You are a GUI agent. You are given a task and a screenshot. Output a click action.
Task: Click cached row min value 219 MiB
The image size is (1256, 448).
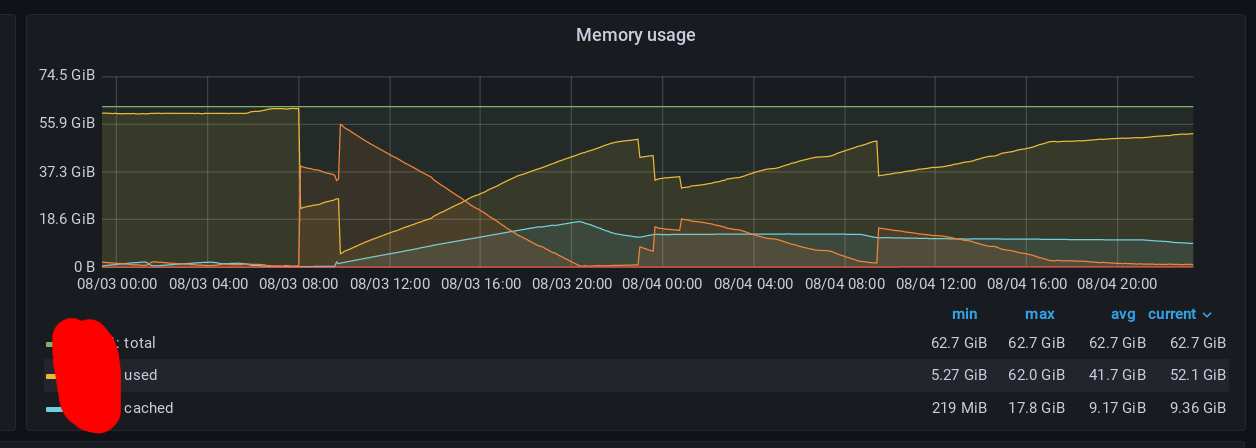(x=960, y=408)
